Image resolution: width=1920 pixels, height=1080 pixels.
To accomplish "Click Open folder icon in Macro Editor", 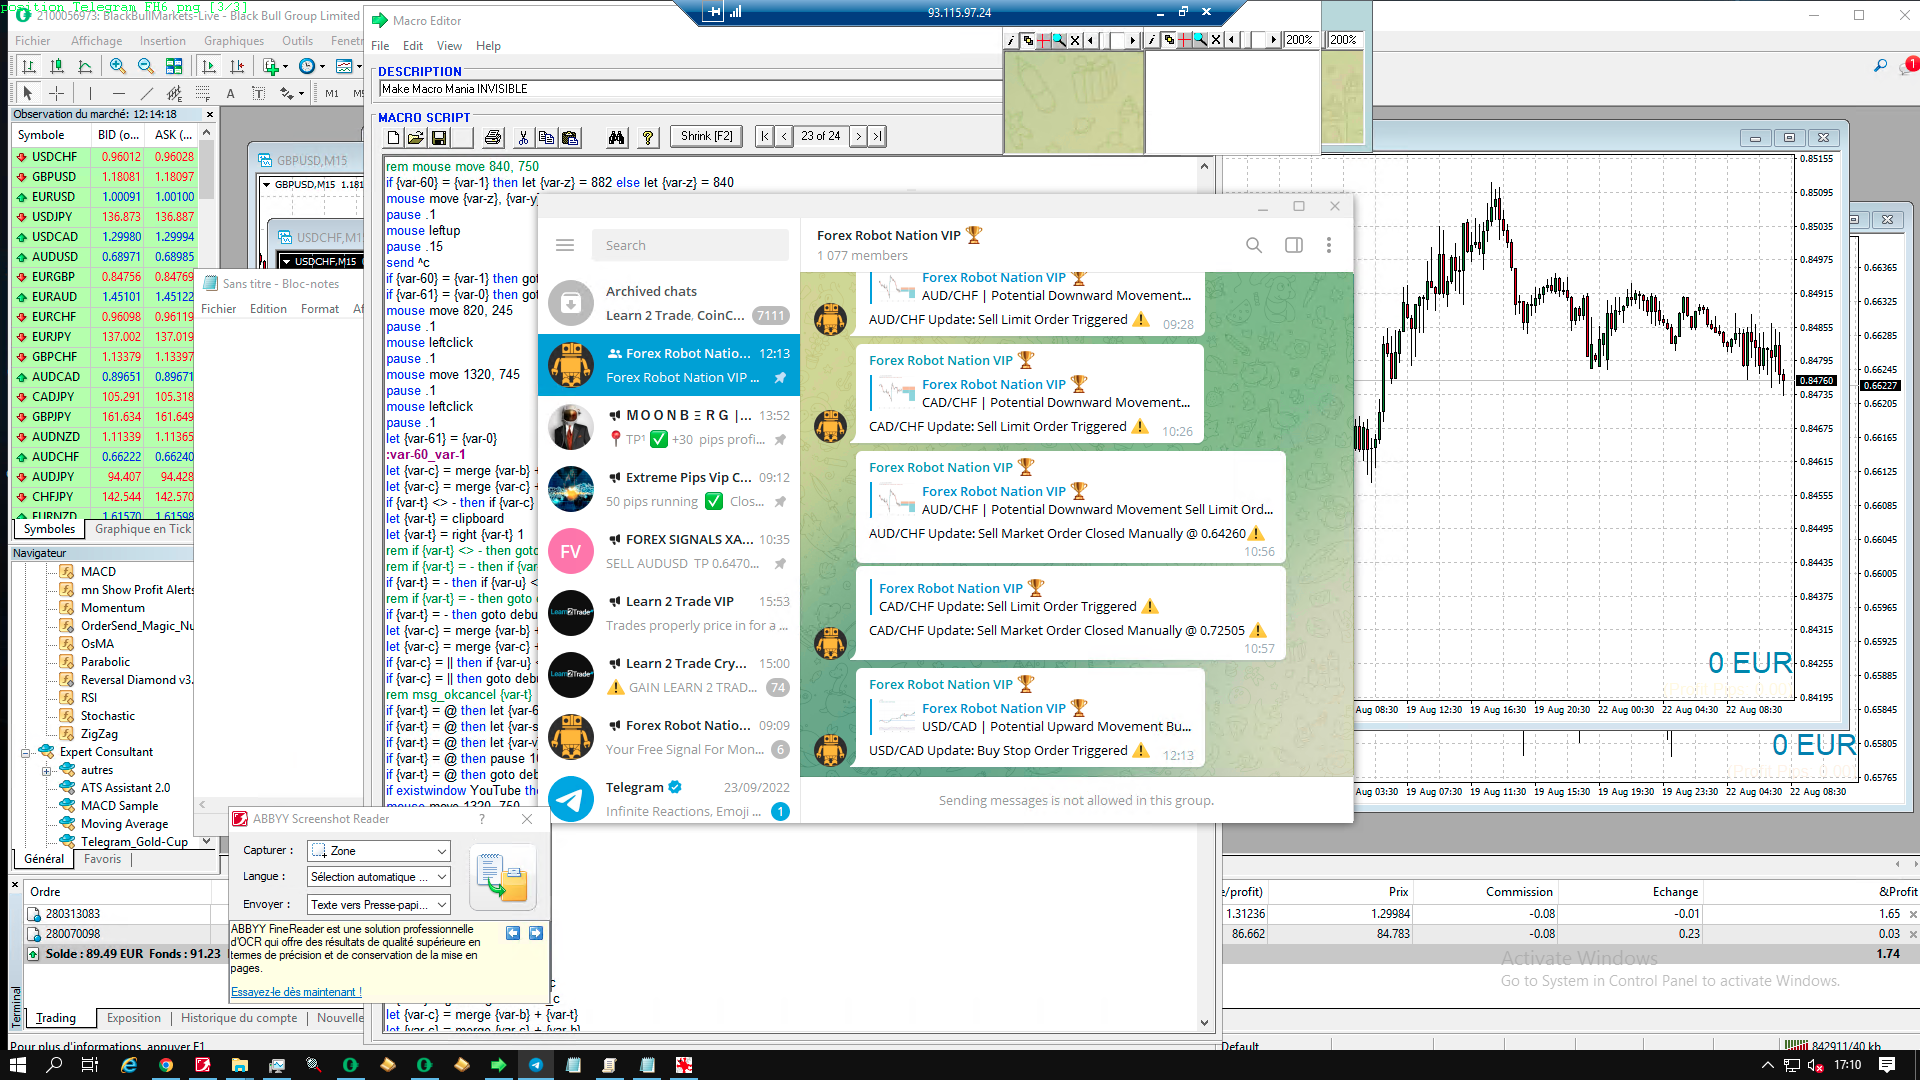I will (416, 137).
